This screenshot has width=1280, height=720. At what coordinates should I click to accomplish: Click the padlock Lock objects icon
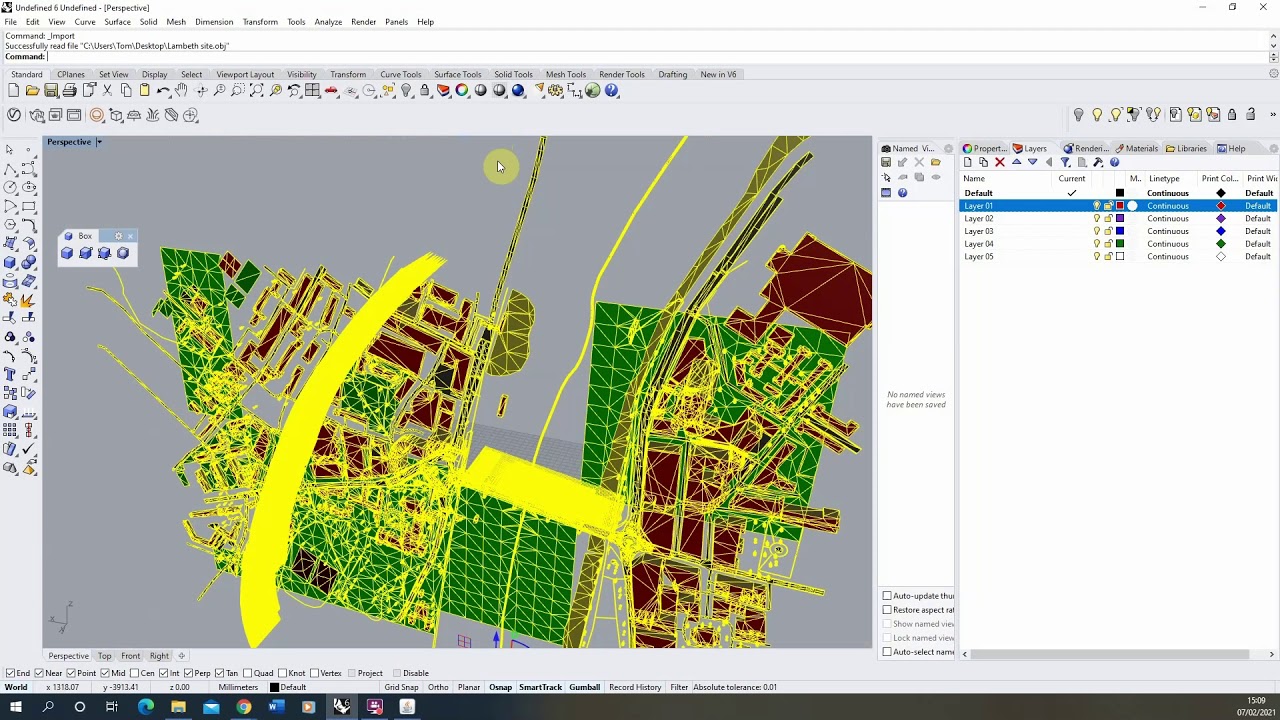(425, 91)
